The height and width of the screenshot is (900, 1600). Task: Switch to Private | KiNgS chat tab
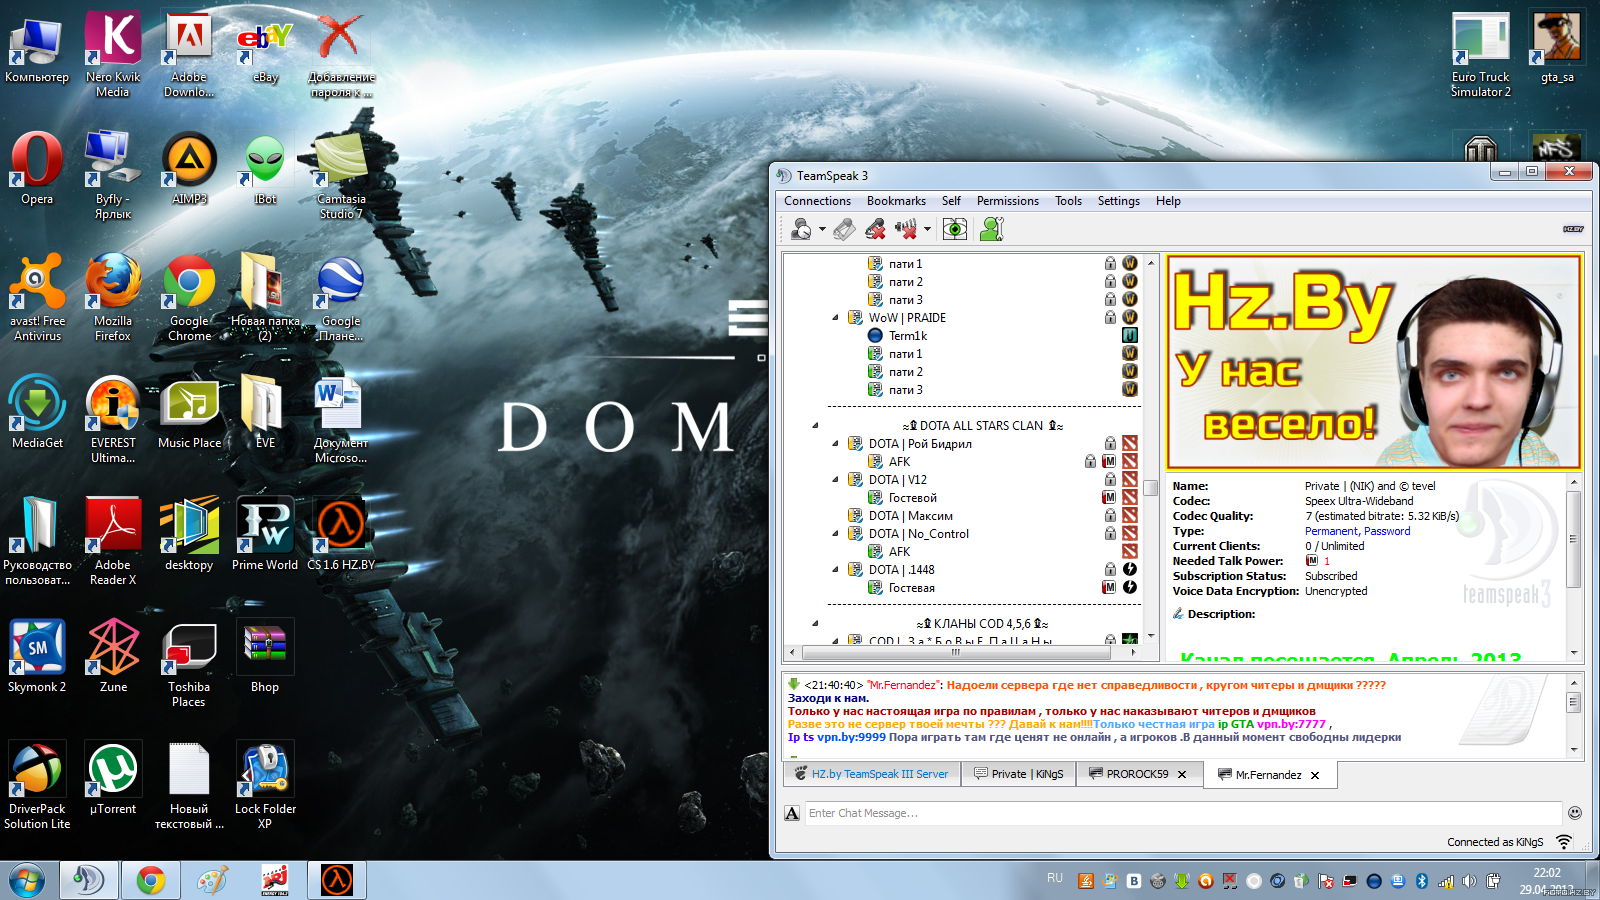click(1018, 774)
